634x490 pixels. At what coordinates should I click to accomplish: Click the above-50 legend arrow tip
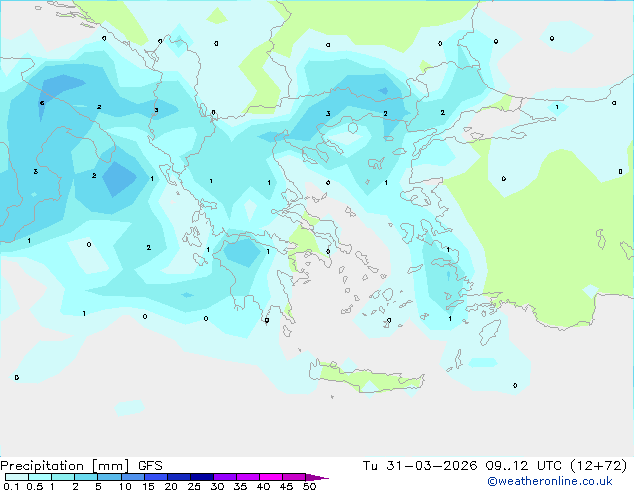click(317, 477)
